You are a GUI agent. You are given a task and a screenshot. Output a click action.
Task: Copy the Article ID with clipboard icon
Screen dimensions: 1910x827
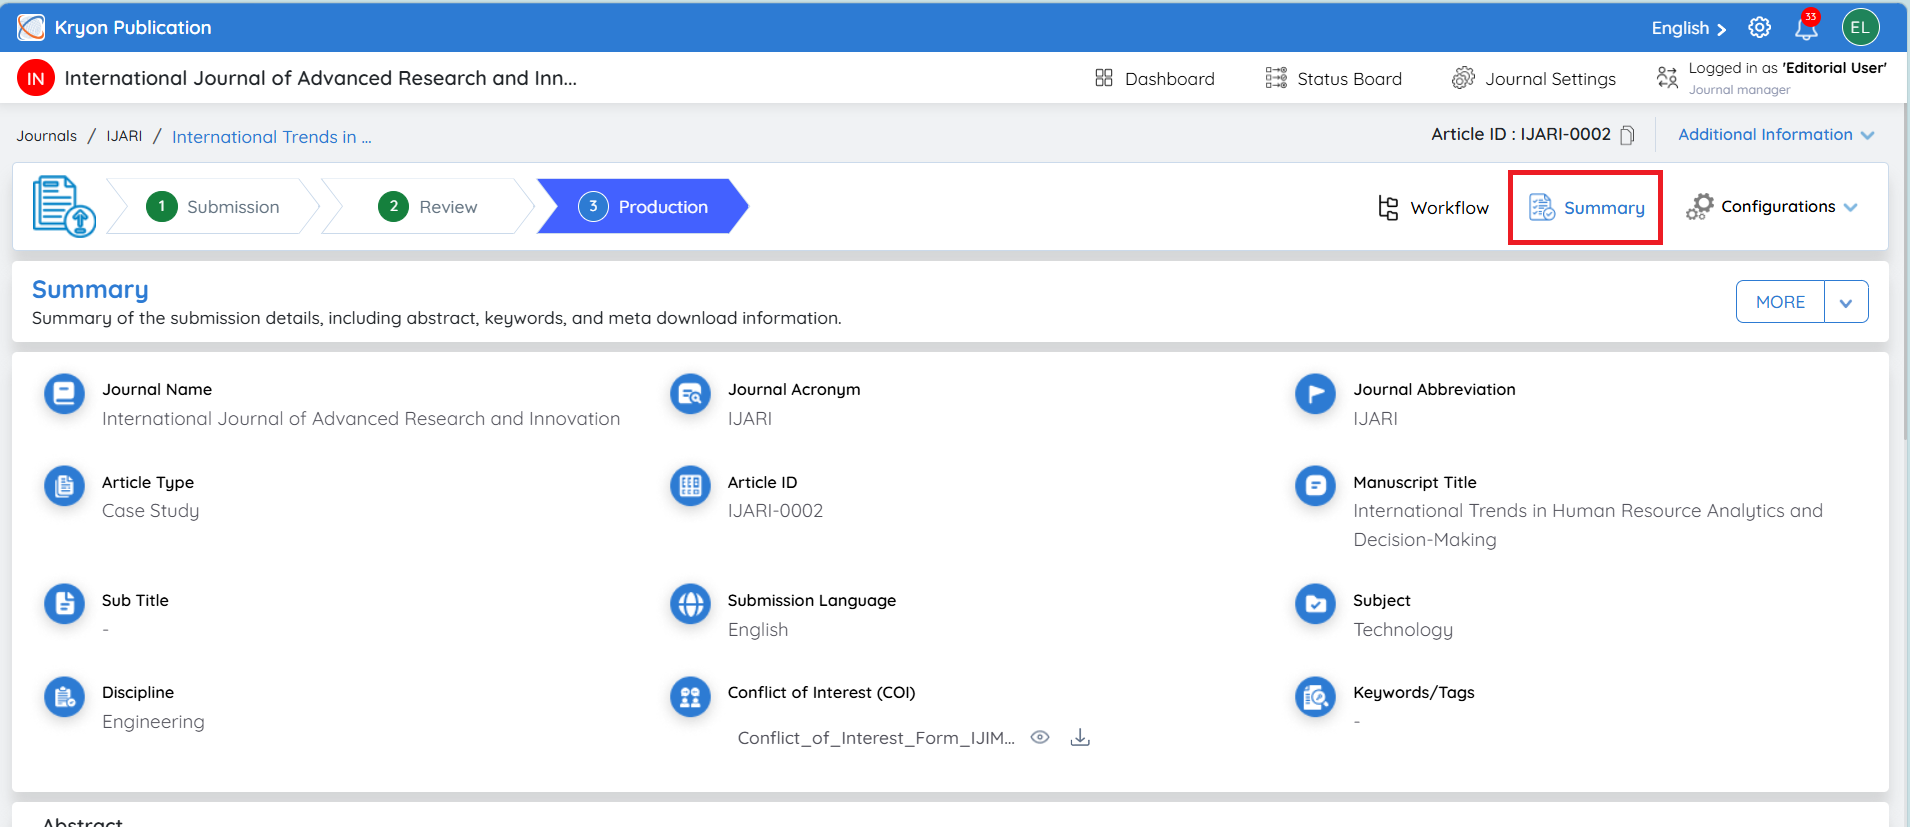pos(1627,135)
